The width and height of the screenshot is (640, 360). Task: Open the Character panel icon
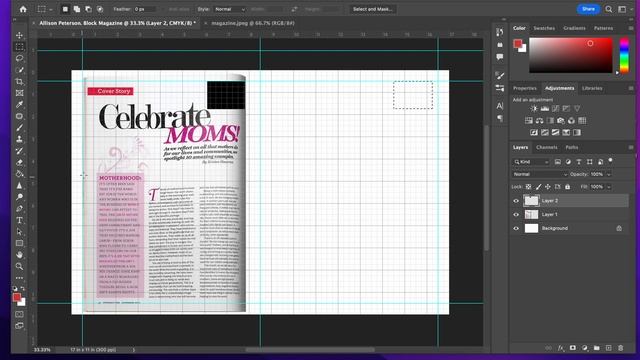click(500, 106)
